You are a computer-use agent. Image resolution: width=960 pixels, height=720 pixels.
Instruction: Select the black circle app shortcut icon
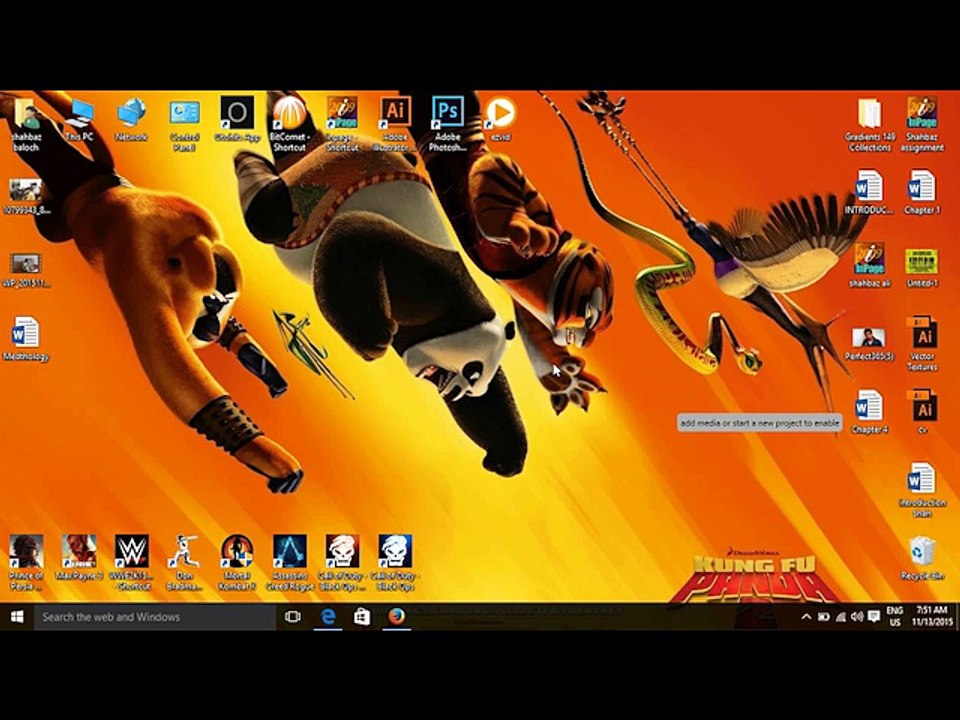tap(237, 112)
